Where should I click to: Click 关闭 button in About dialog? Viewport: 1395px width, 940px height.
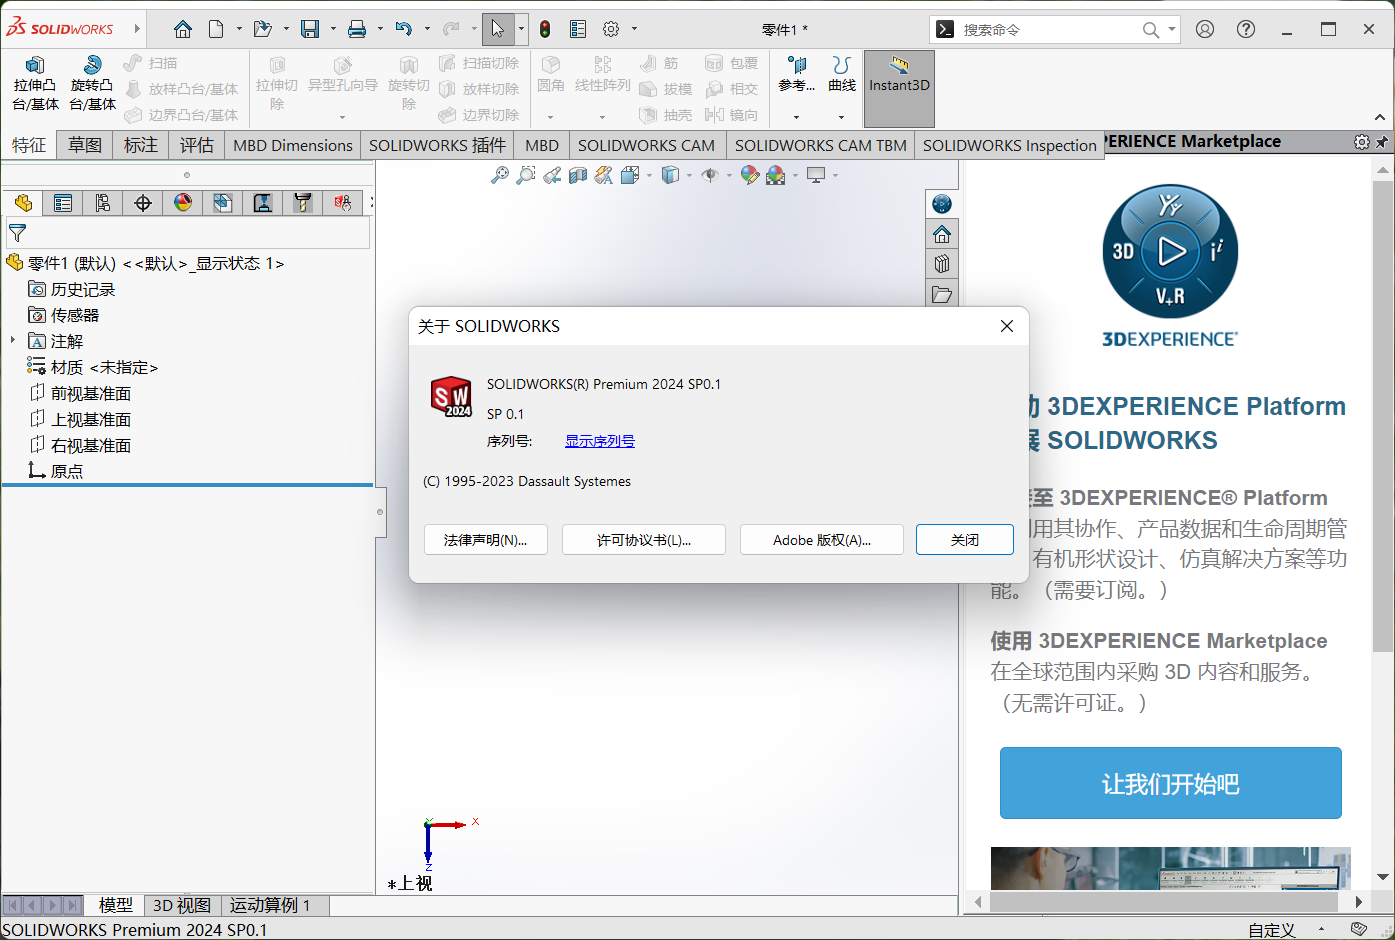pos(965,540)
